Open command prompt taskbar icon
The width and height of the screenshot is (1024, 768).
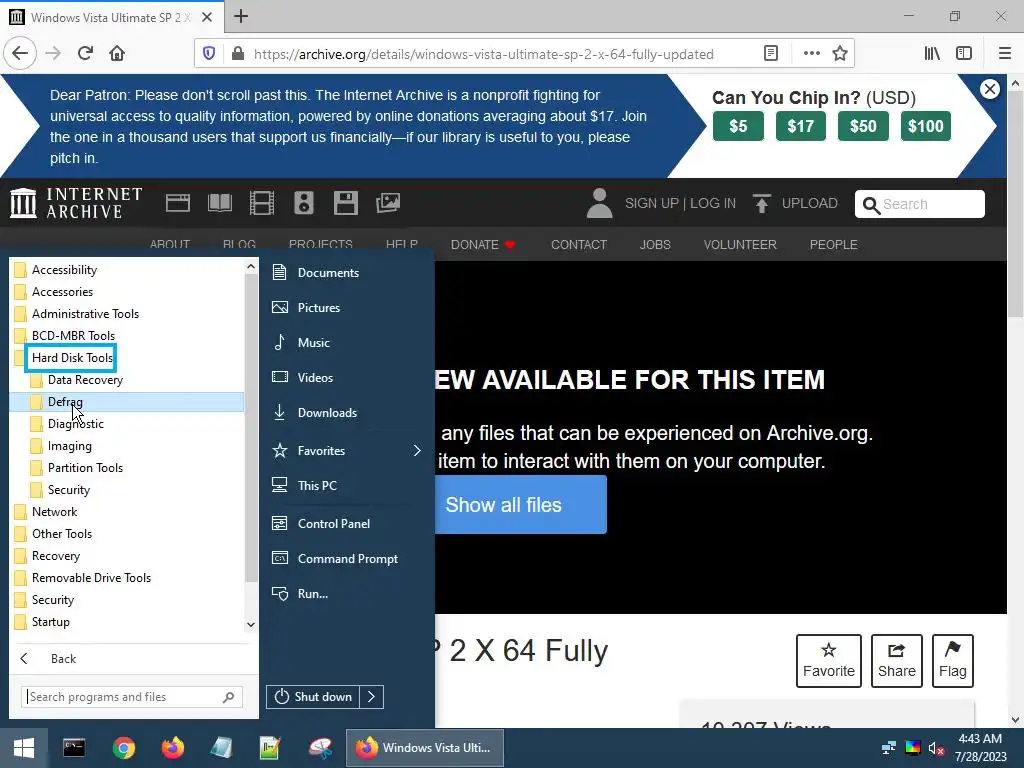(x=74, y=748)
